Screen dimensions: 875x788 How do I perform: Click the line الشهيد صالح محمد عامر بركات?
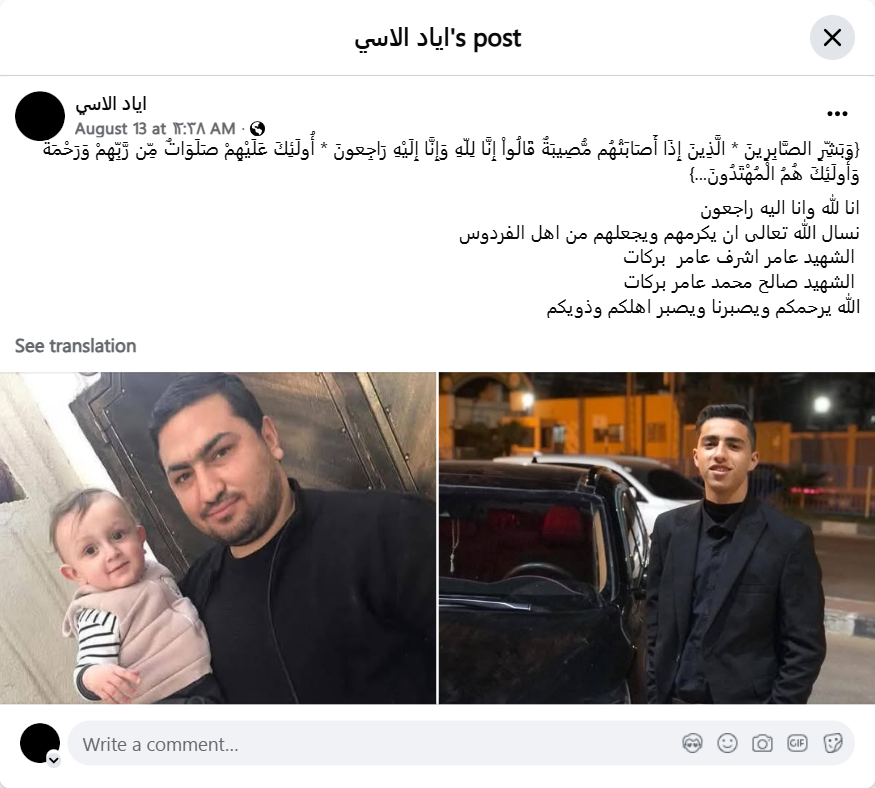[739, 282]
